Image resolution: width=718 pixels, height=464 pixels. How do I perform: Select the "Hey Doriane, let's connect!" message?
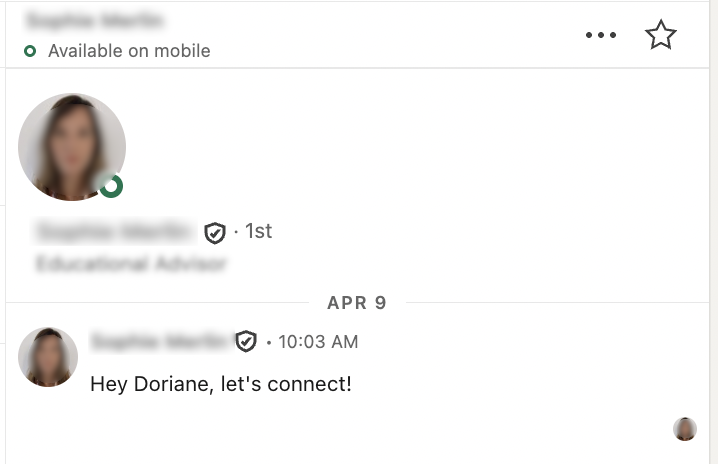[x=221, y=383]
